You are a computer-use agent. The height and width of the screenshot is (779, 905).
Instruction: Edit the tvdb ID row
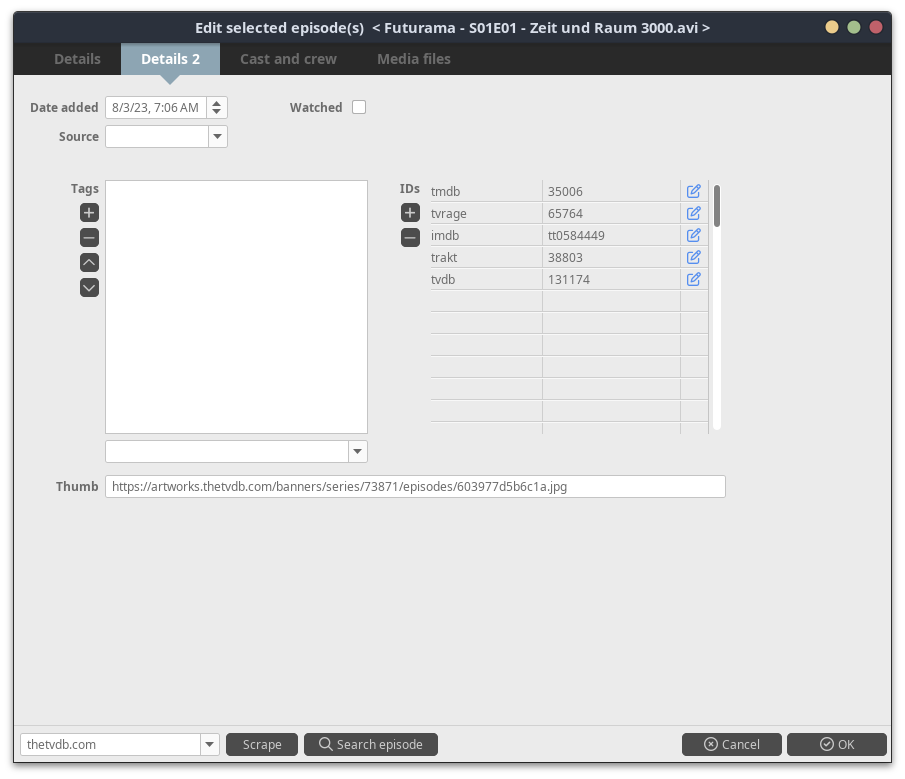[x=693, y=279]
